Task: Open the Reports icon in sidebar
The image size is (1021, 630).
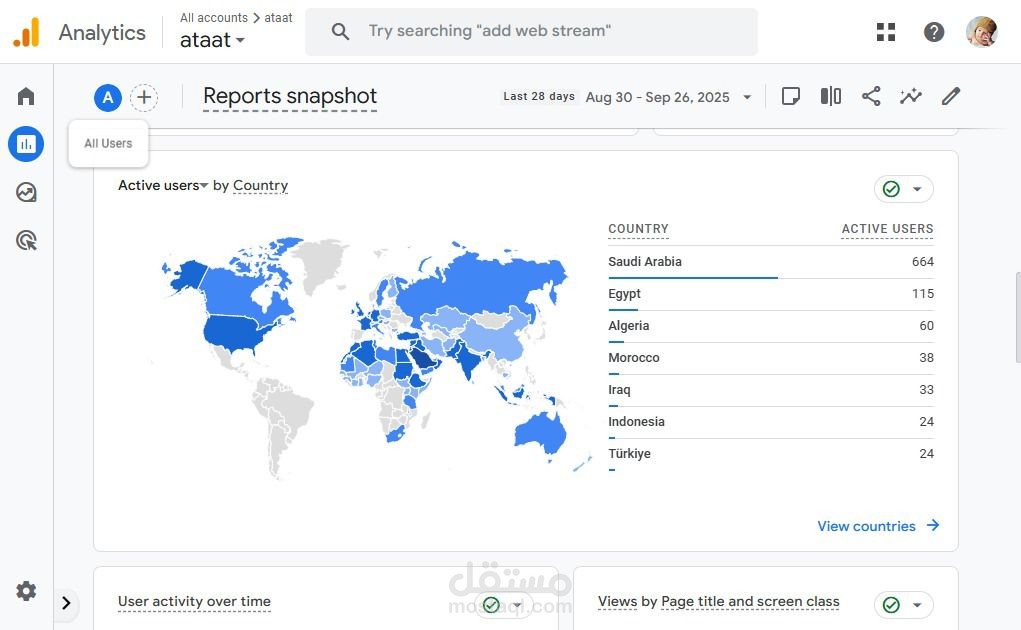Action: pyautogui.click(x=26, y=144)
